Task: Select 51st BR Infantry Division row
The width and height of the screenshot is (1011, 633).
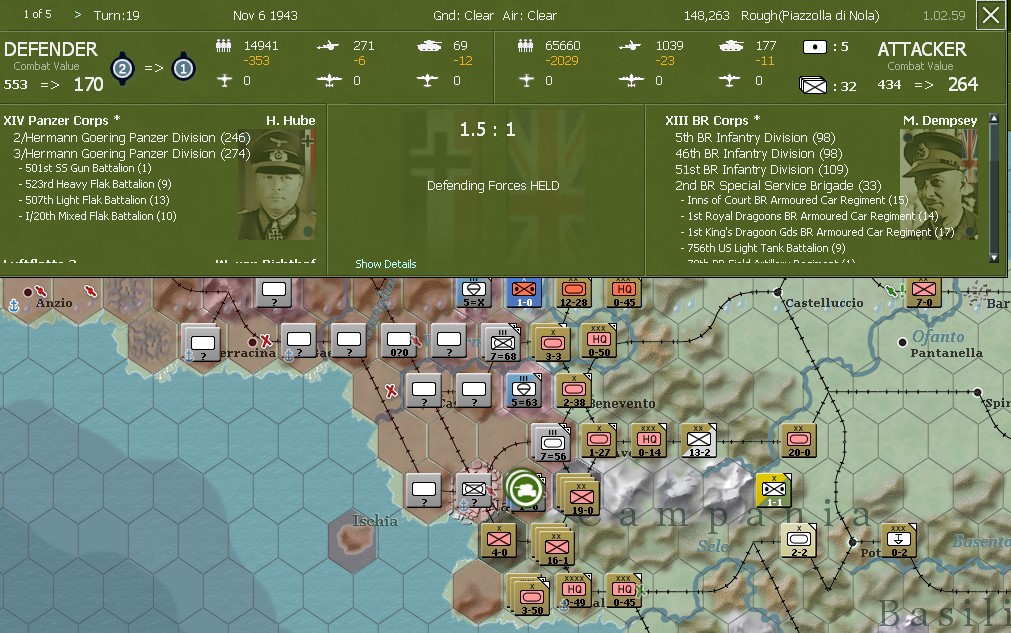Action: 761,170
